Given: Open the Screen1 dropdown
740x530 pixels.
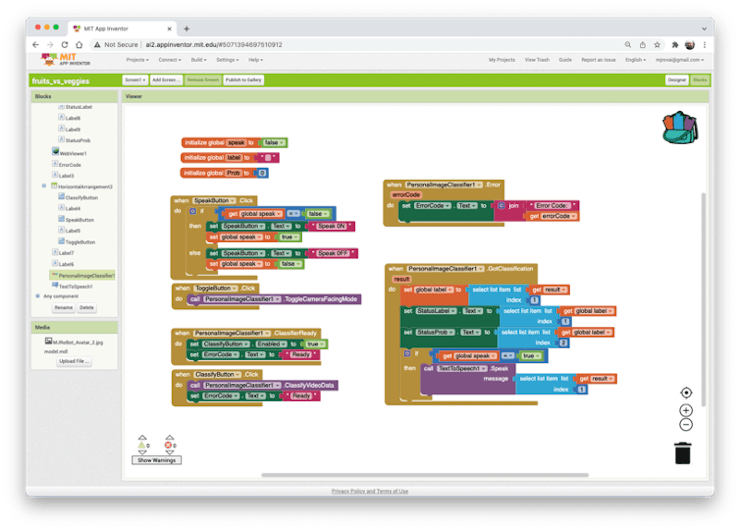Looking at the screenshot, I should point(134,79).
